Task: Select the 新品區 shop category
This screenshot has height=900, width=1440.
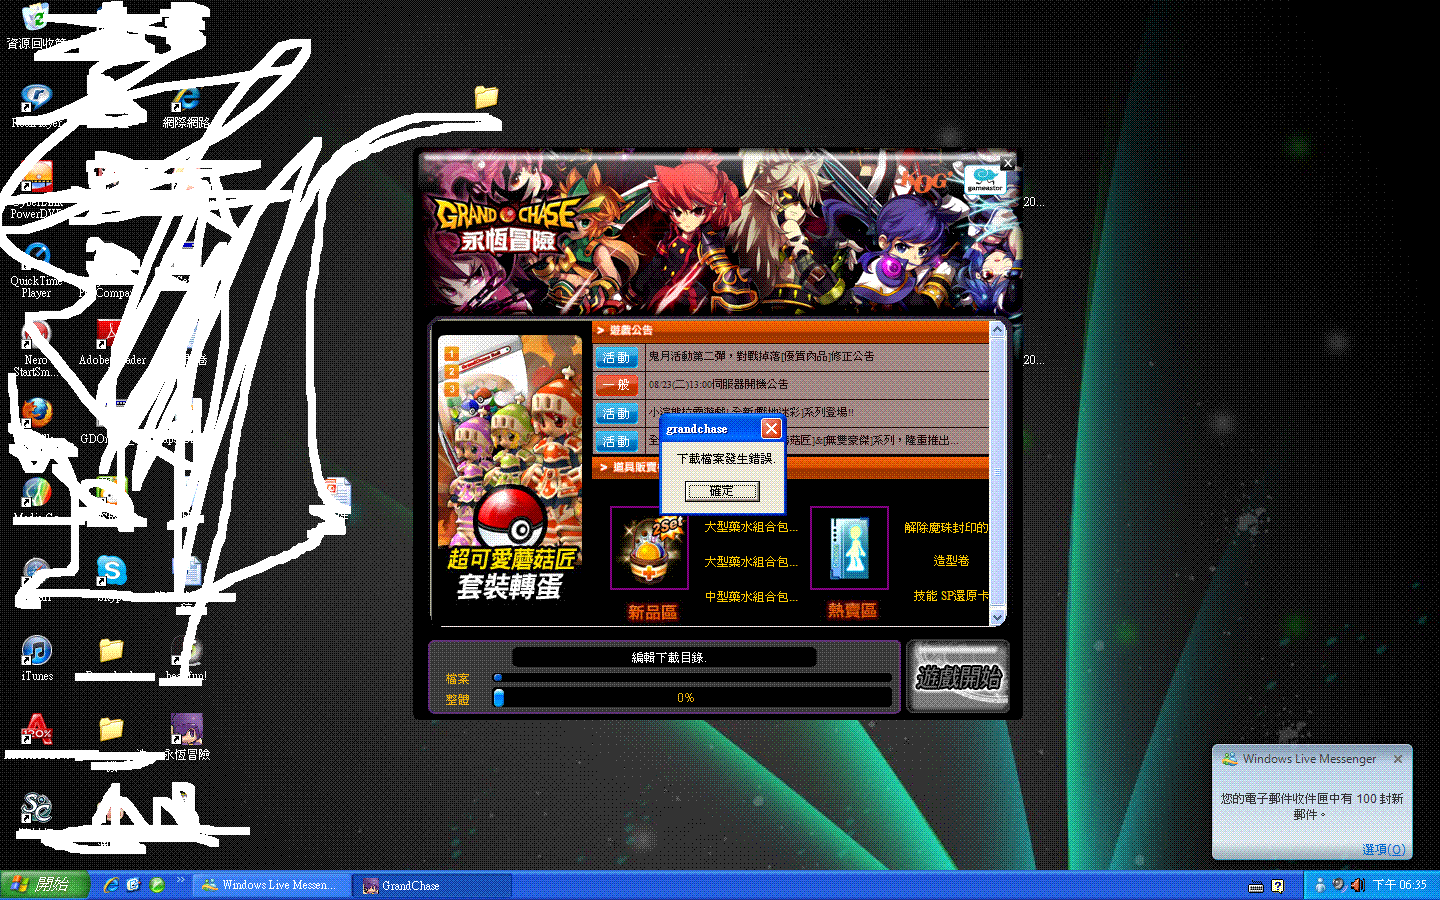Action: (652, 612)
